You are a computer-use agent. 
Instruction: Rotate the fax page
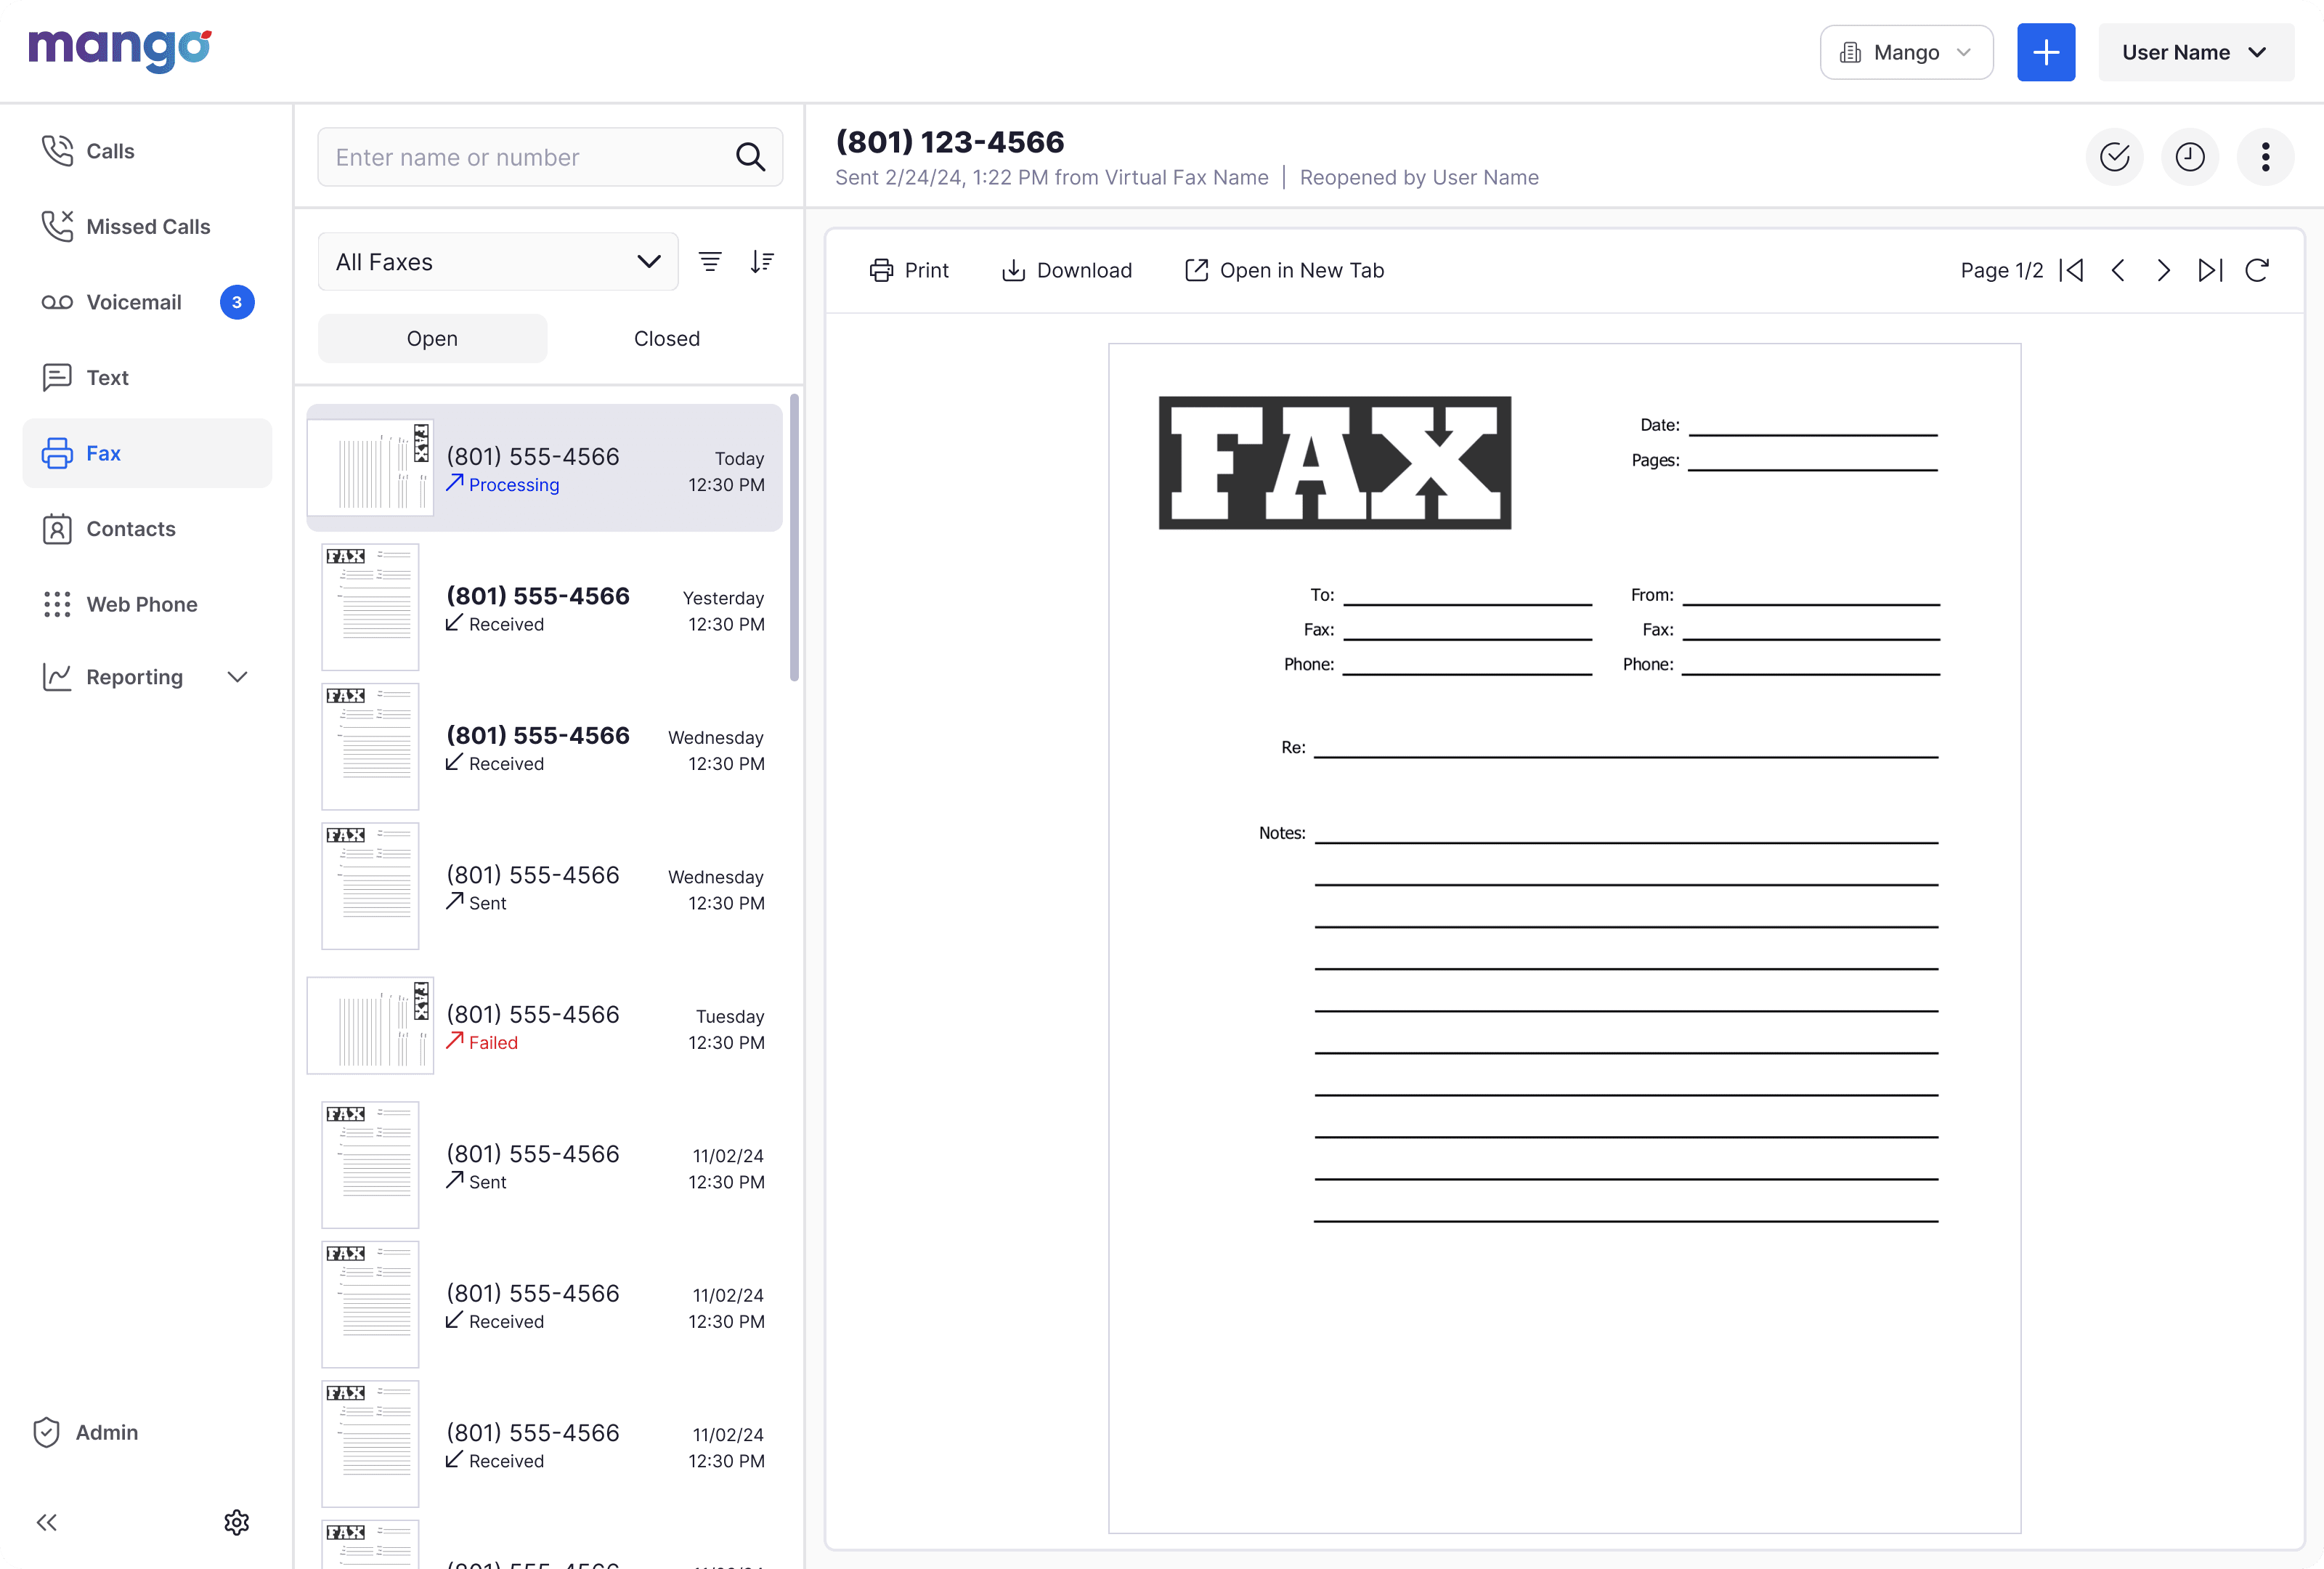tap(2257, 270)
